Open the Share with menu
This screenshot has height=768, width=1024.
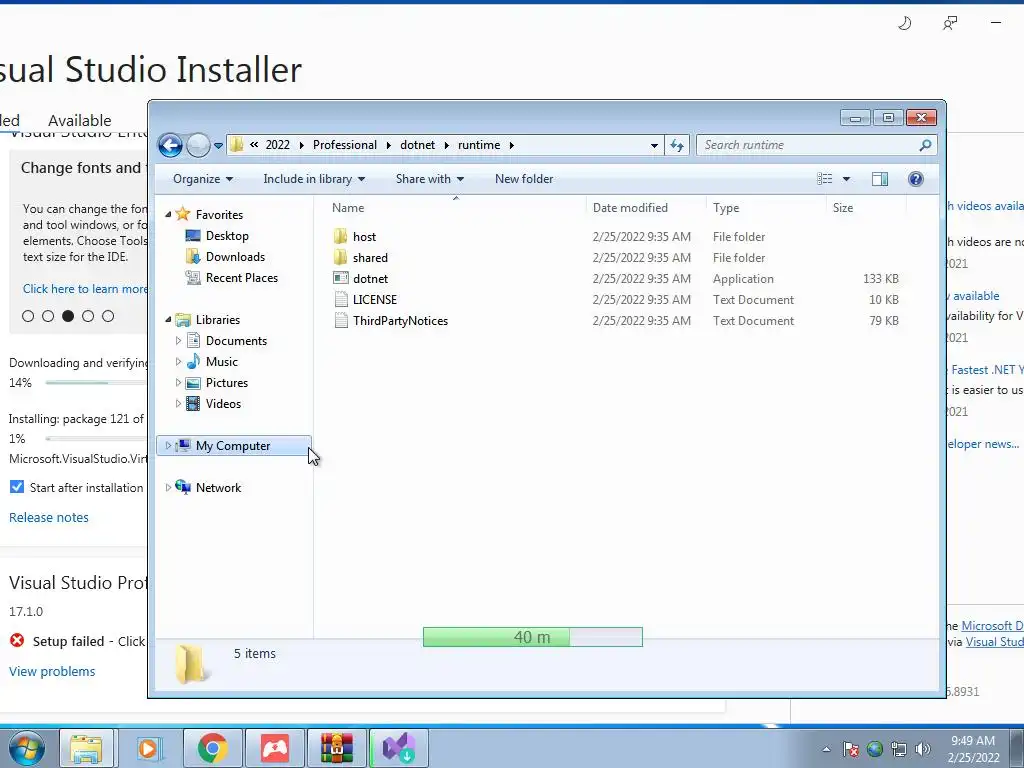click(x=430, y=179)
